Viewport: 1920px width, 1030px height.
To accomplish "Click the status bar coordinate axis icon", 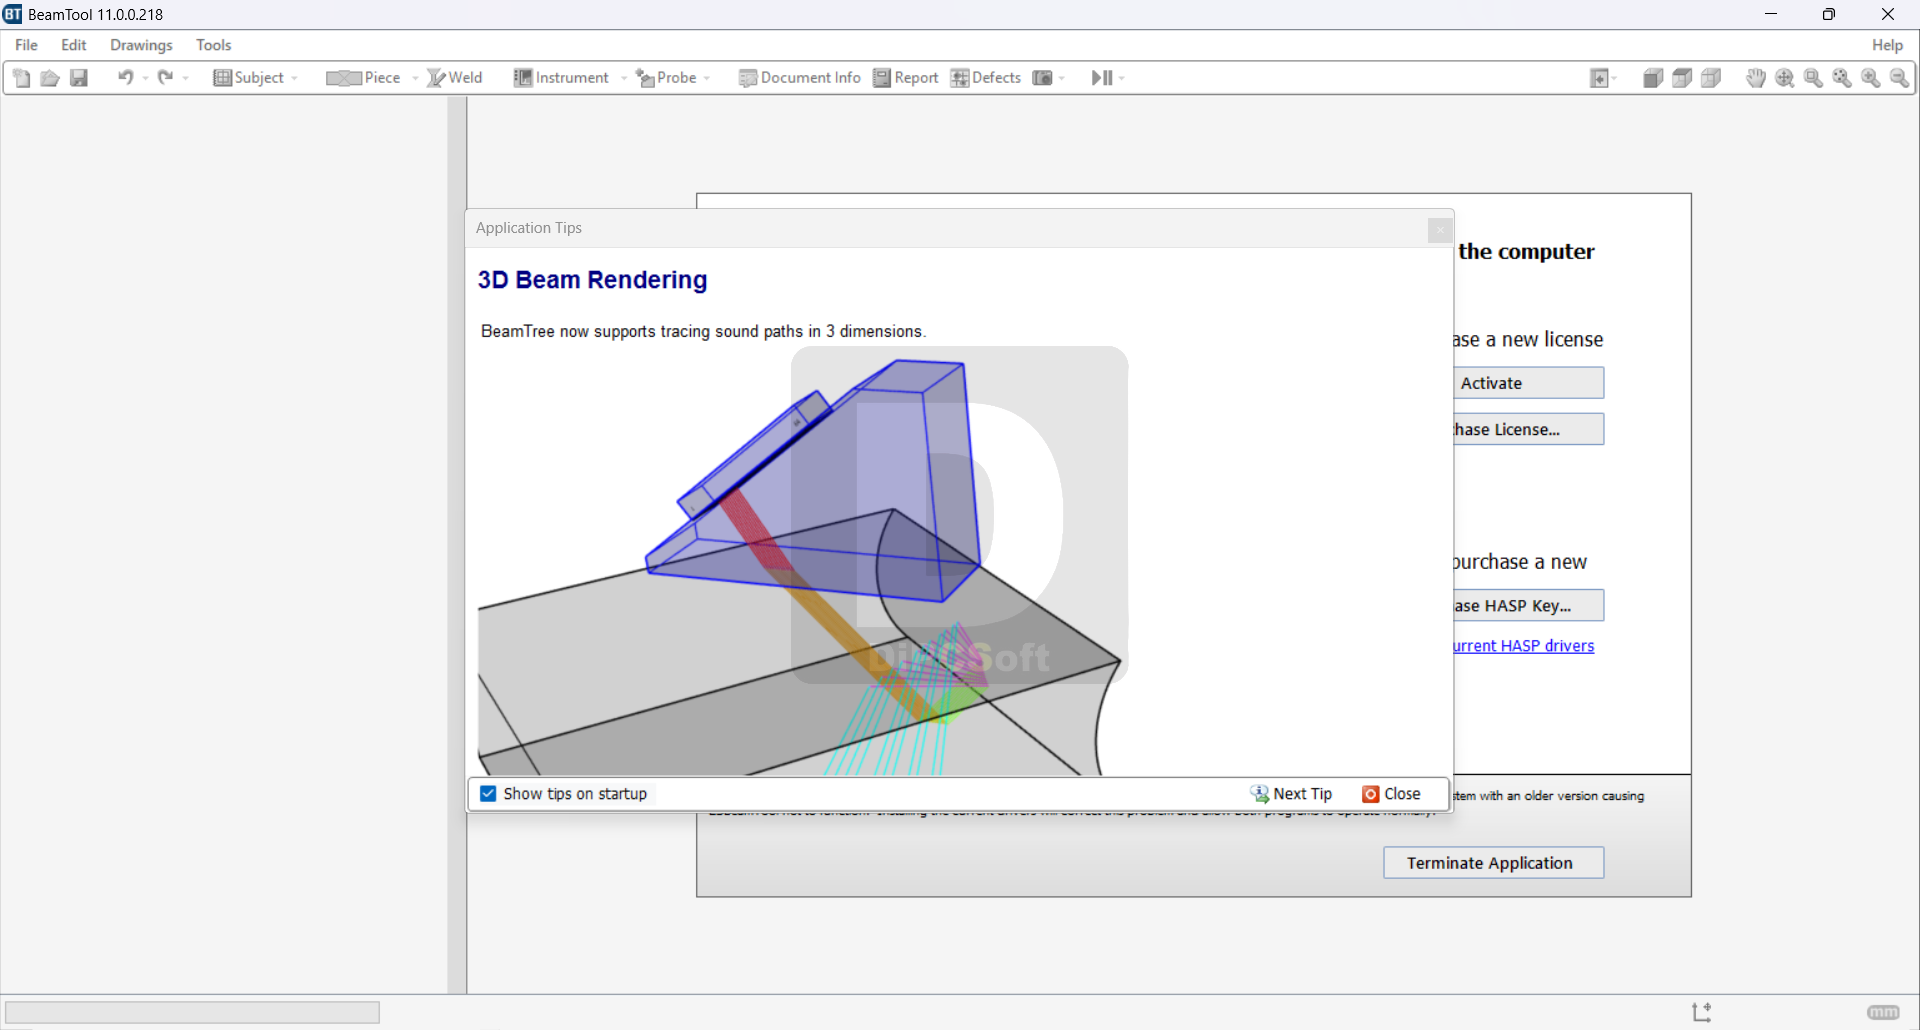I will 1702,1012.
